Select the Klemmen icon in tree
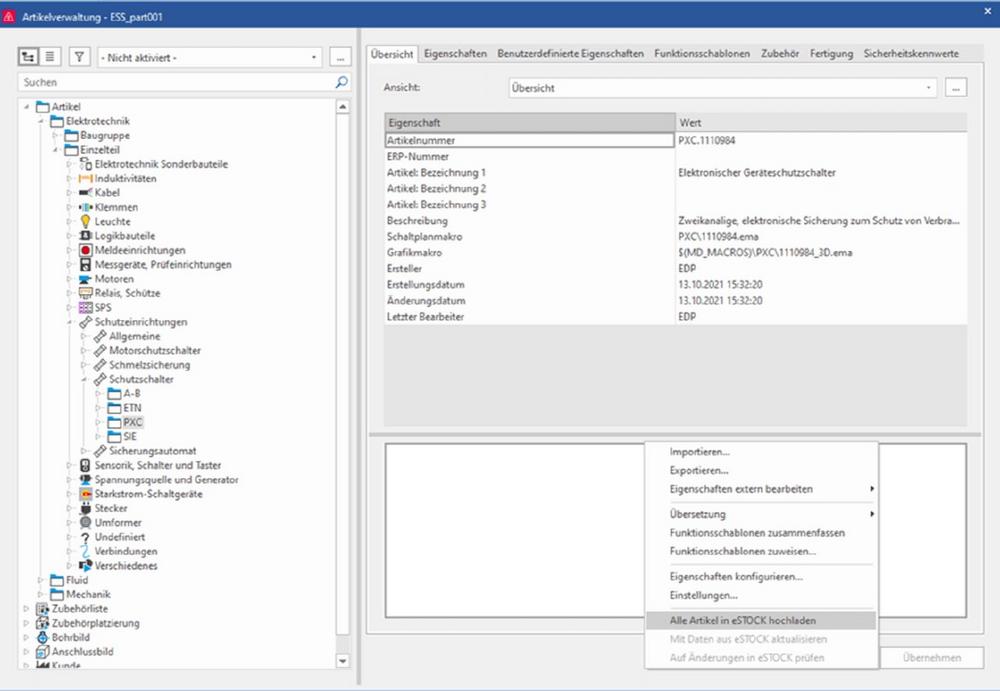1000x691 pixels. (x=85, y=207)
